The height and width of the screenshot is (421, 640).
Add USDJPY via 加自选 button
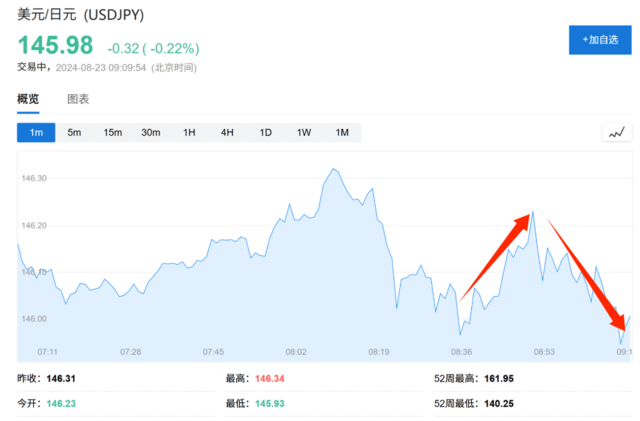(x=600, y=40)
